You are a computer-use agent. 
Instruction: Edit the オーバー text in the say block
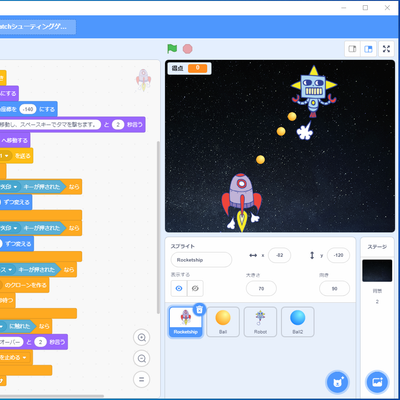[11, 342]
